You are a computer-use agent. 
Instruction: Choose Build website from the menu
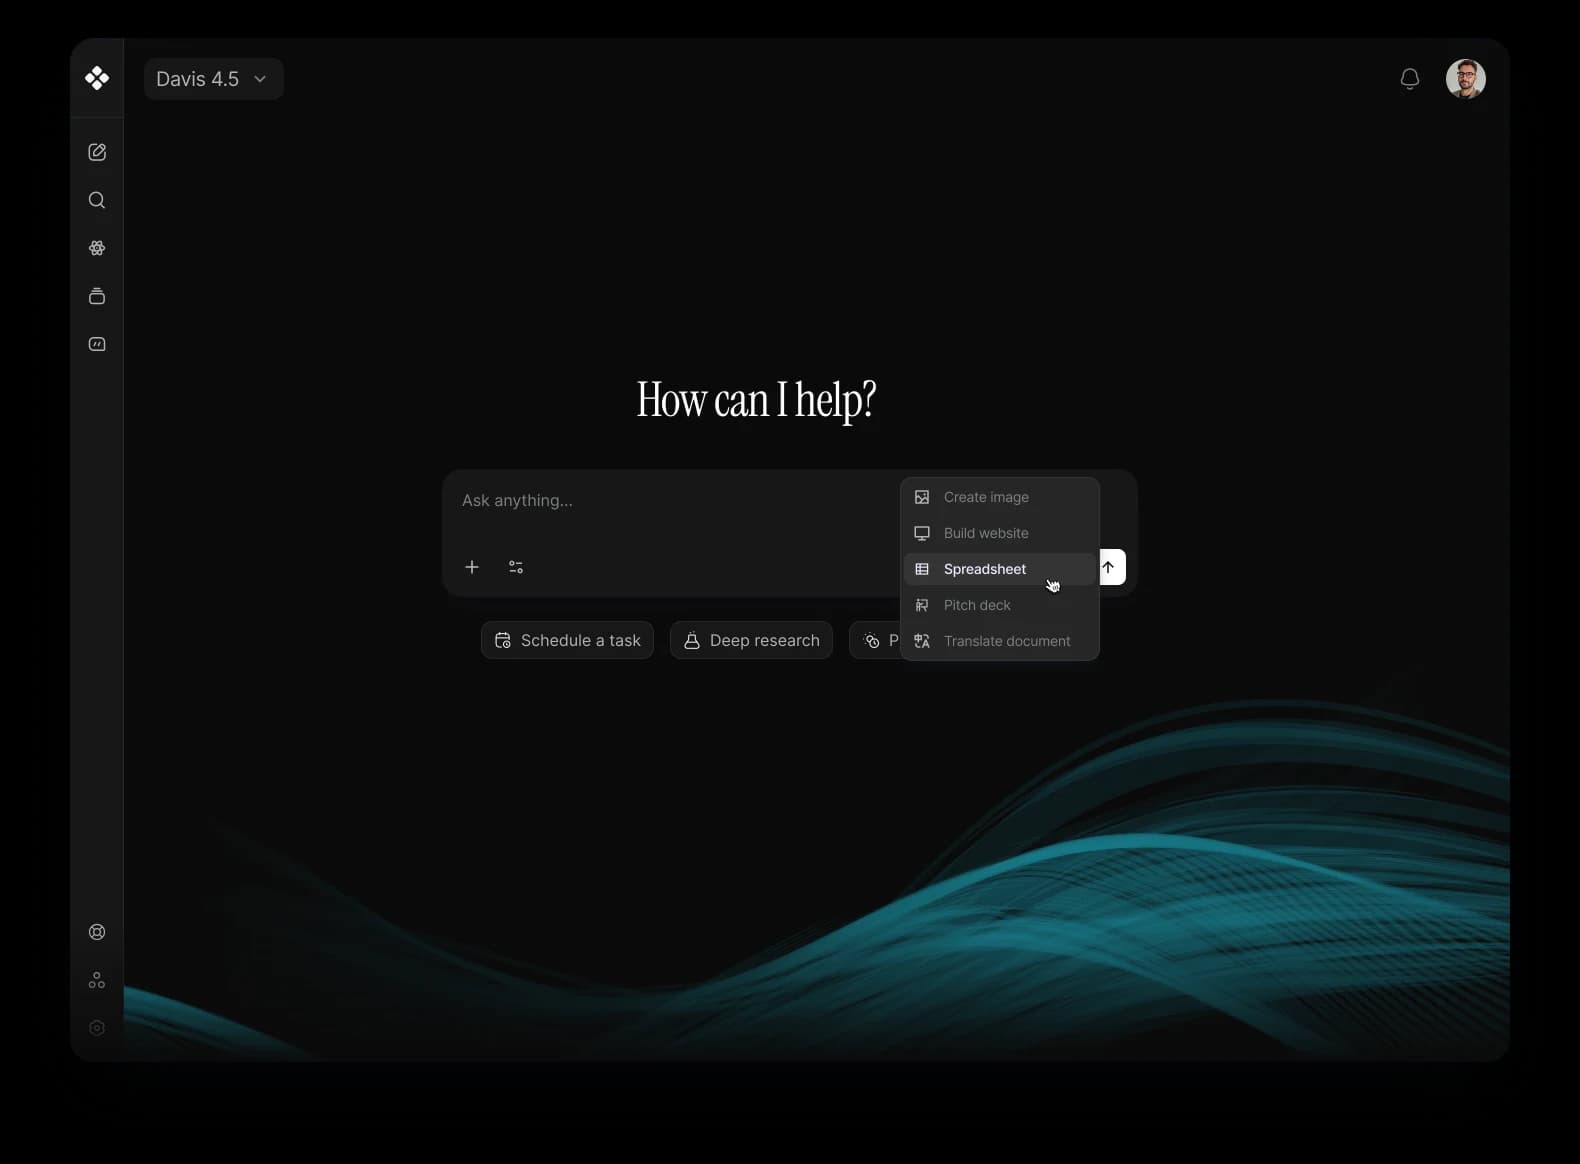tap(1000, 533)
